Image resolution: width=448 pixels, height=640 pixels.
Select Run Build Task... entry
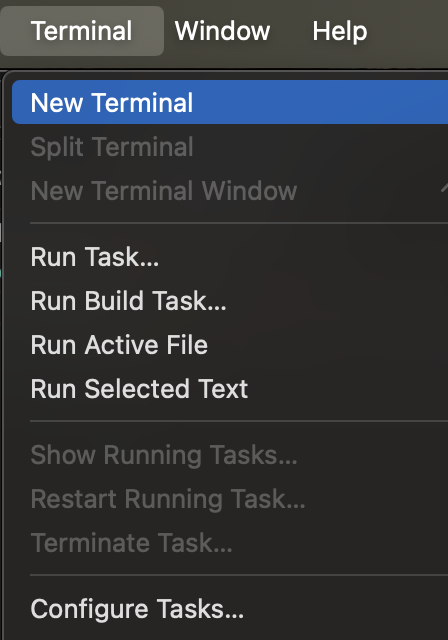(230, 301)
